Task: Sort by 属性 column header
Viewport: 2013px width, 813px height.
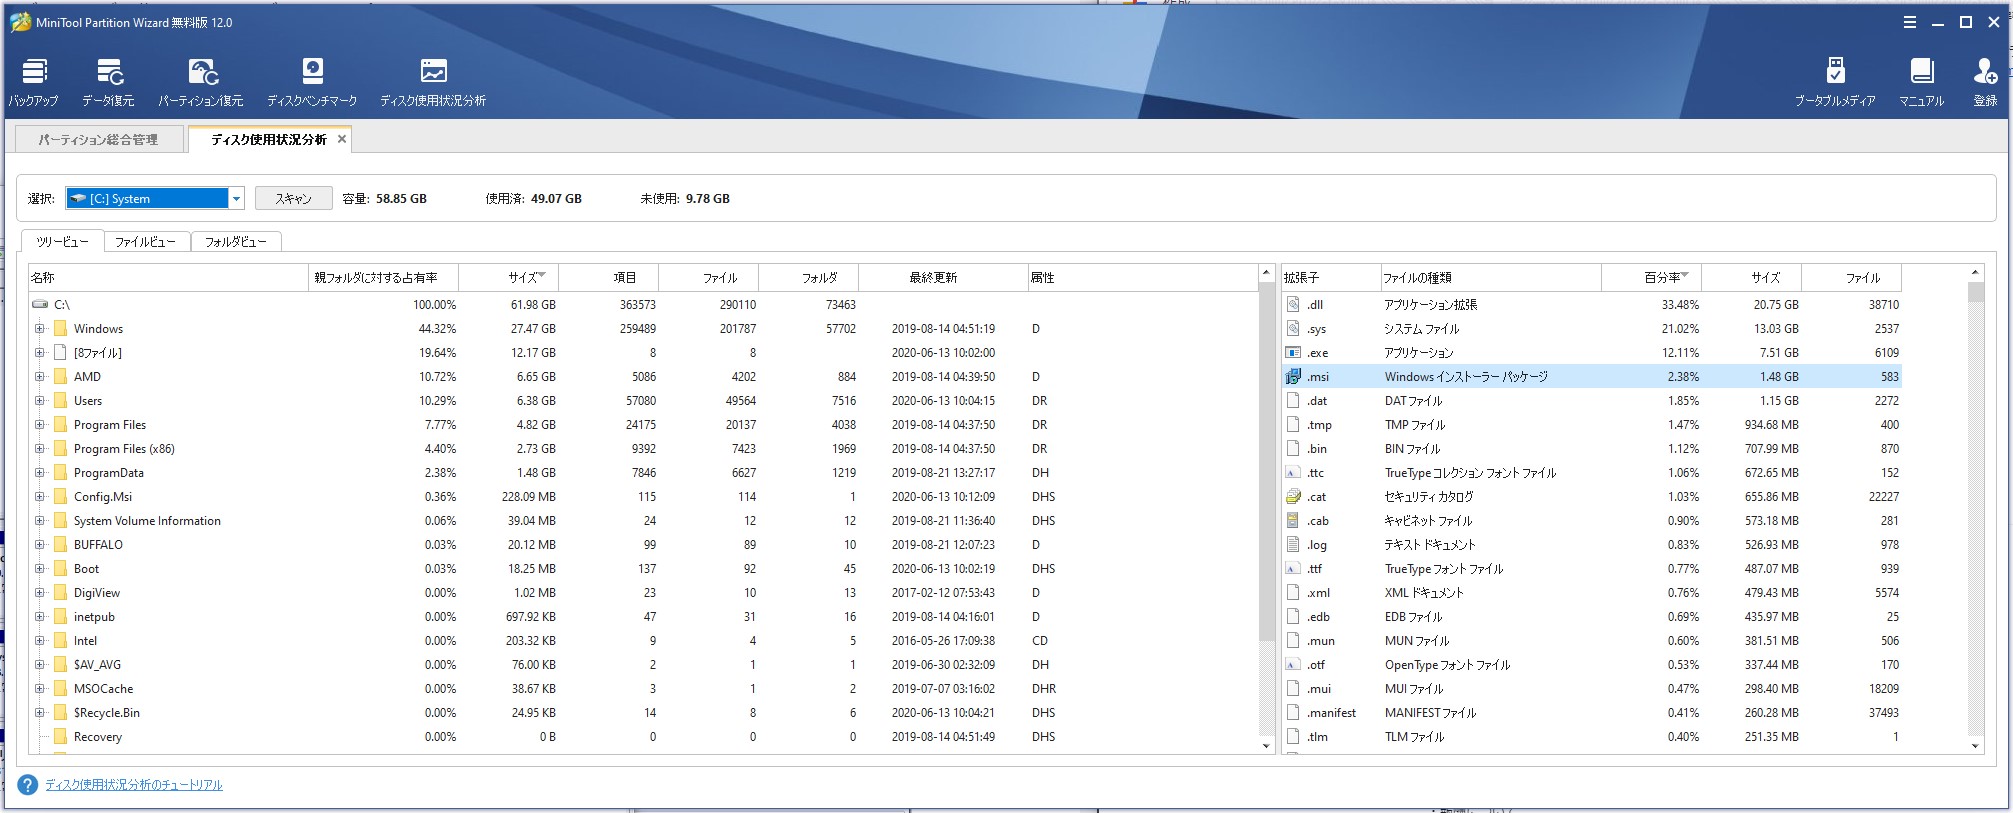Action: [x=1143, y=277]
